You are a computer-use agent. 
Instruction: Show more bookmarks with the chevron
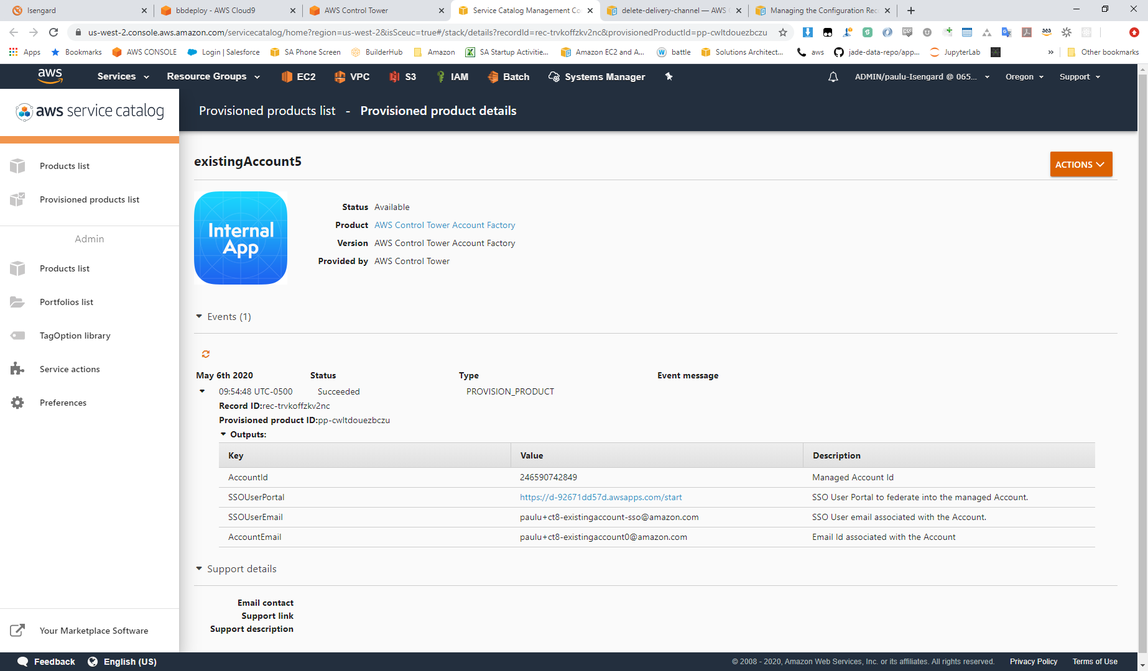click(x=1051, y=52)
